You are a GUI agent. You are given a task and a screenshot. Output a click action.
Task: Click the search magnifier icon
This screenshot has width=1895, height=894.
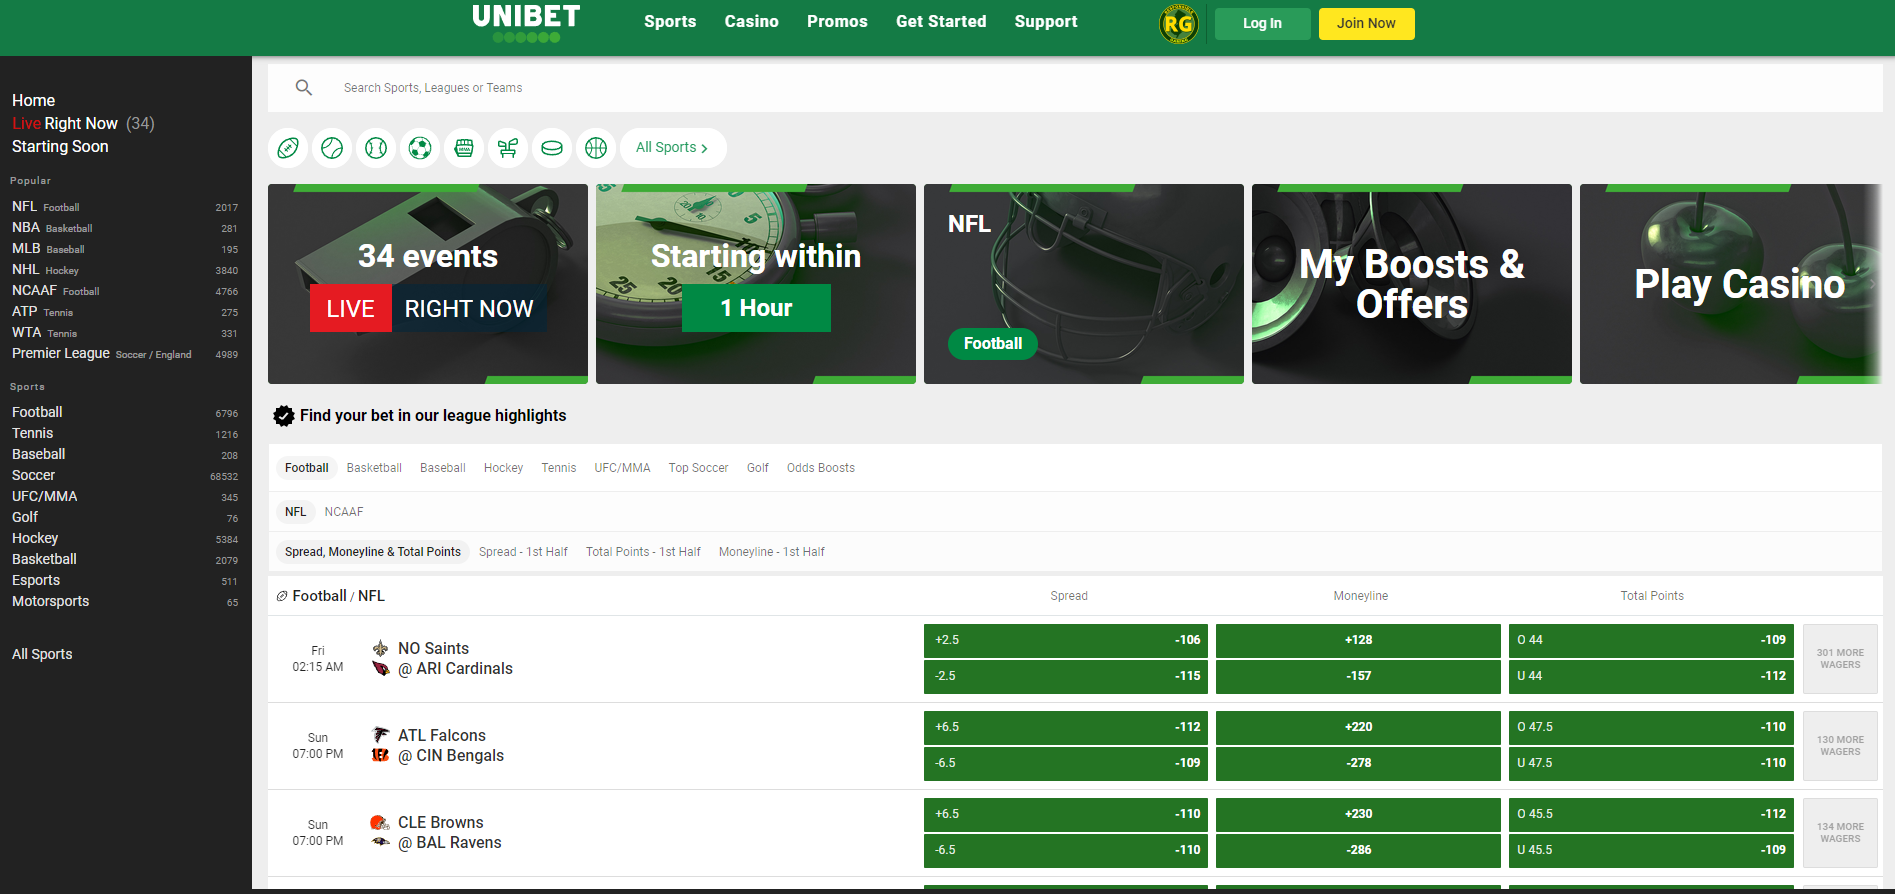tap(304, 88)
